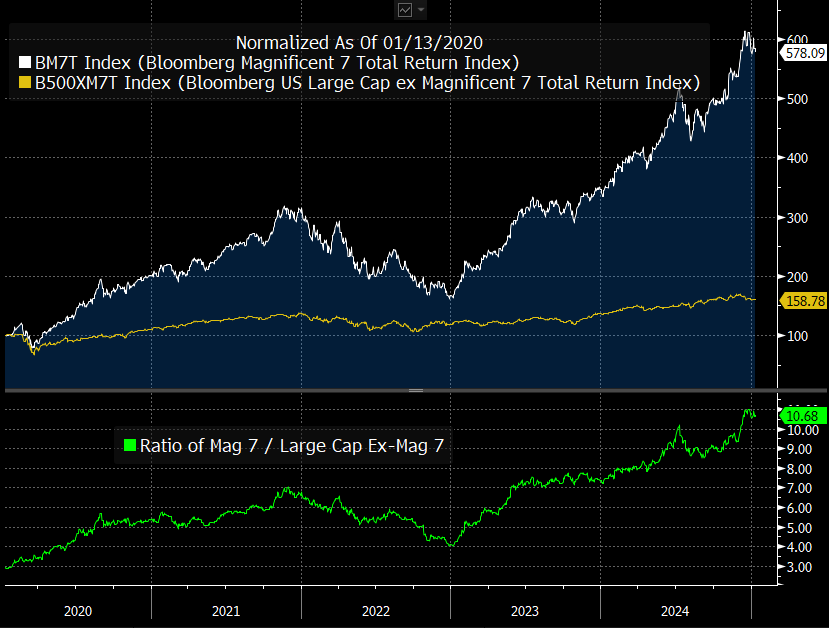Image resolution: width=829 pixels, height=628 pixels.
Task: Select the B500XM7T Index legend label
Action: (367, 83)
